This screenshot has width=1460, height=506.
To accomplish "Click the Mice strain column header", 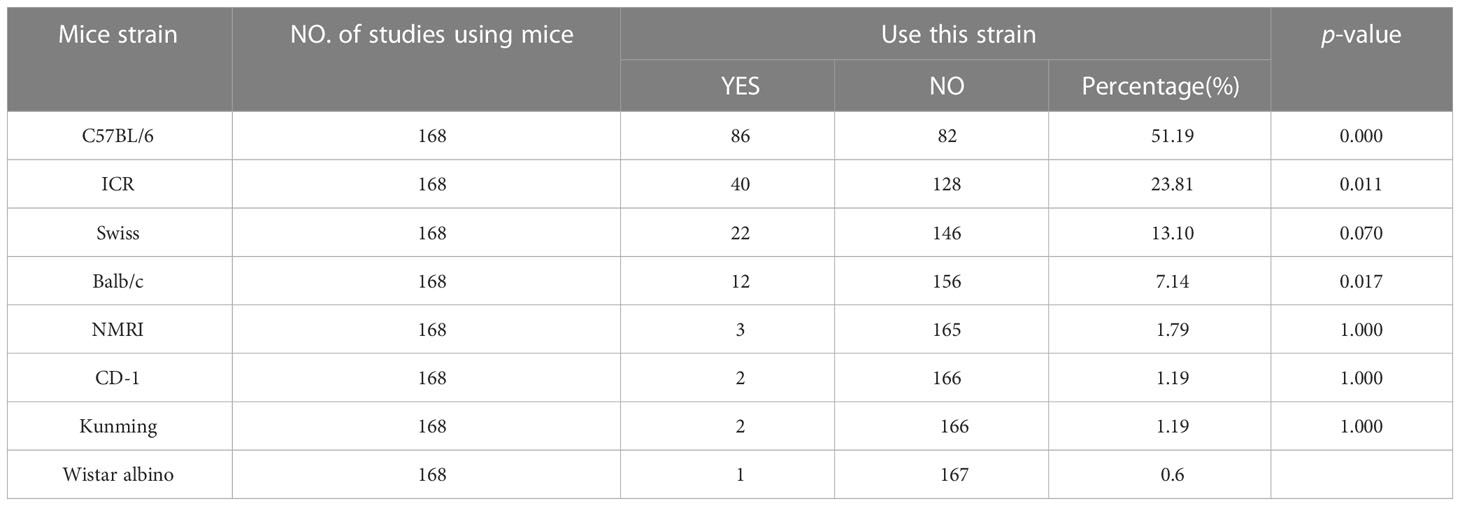I will pyautogui.click(x=118, y=35).
